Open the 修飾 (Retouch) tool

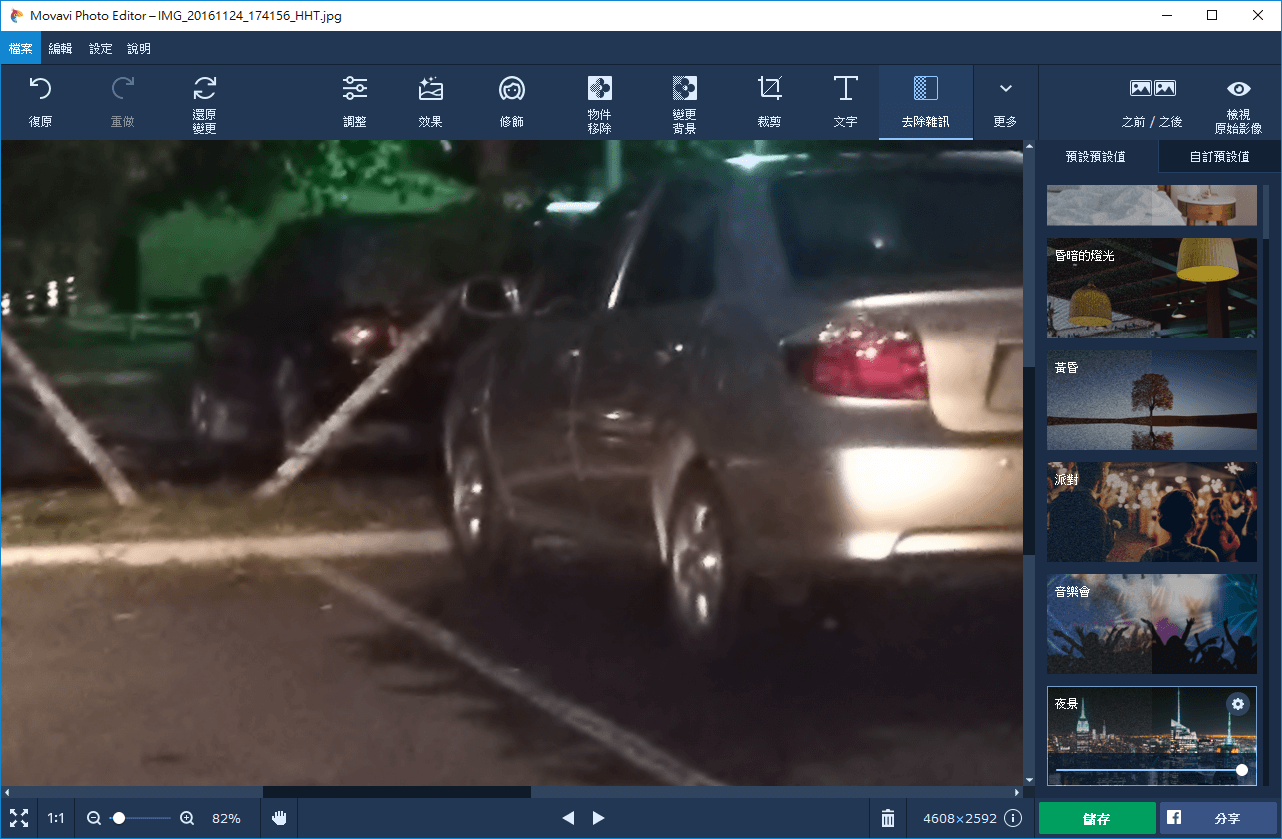tap(511, 90)
